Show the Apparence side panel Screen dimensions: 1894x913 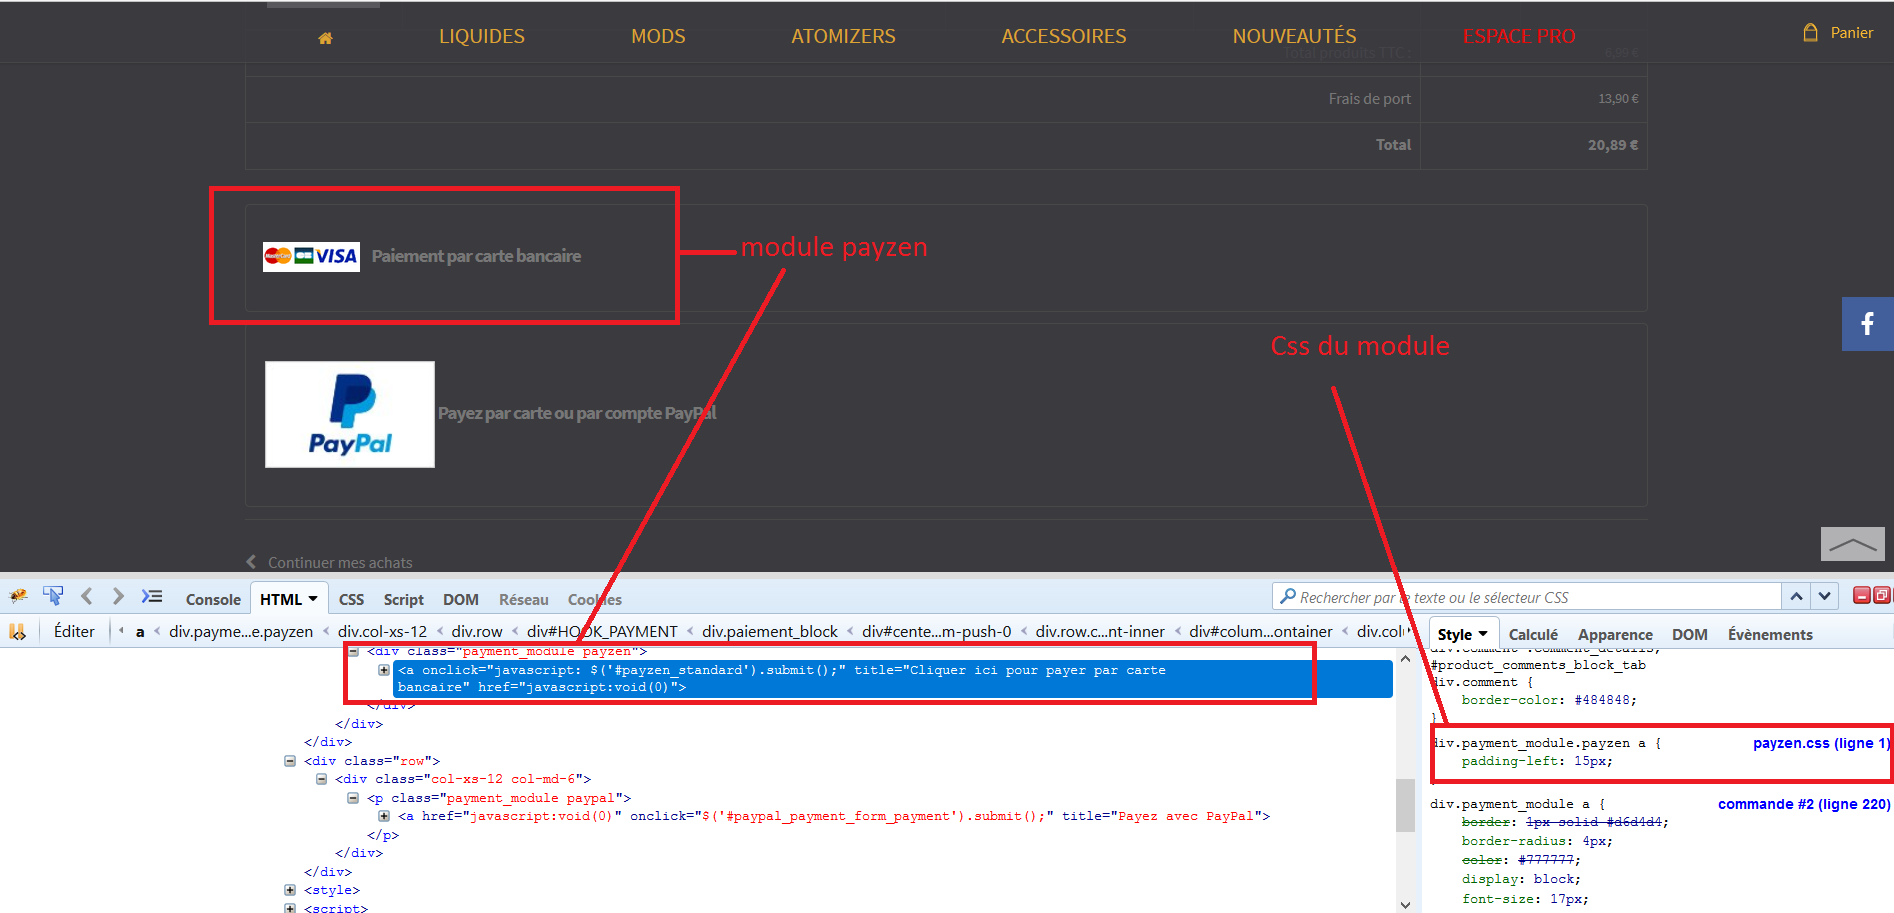tap(1615, 634)
